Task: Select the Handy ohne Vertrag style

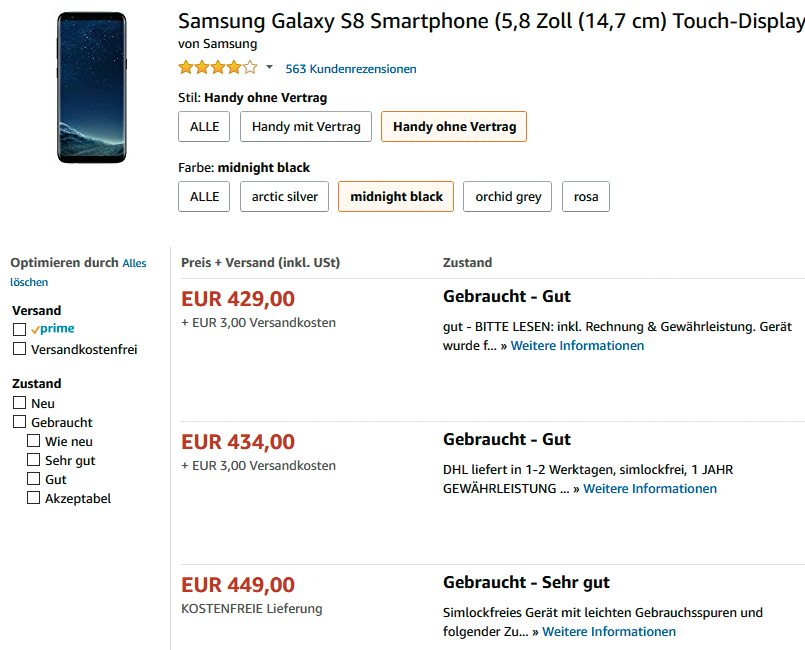Action: pyautogui.click(x=454, y=127)
